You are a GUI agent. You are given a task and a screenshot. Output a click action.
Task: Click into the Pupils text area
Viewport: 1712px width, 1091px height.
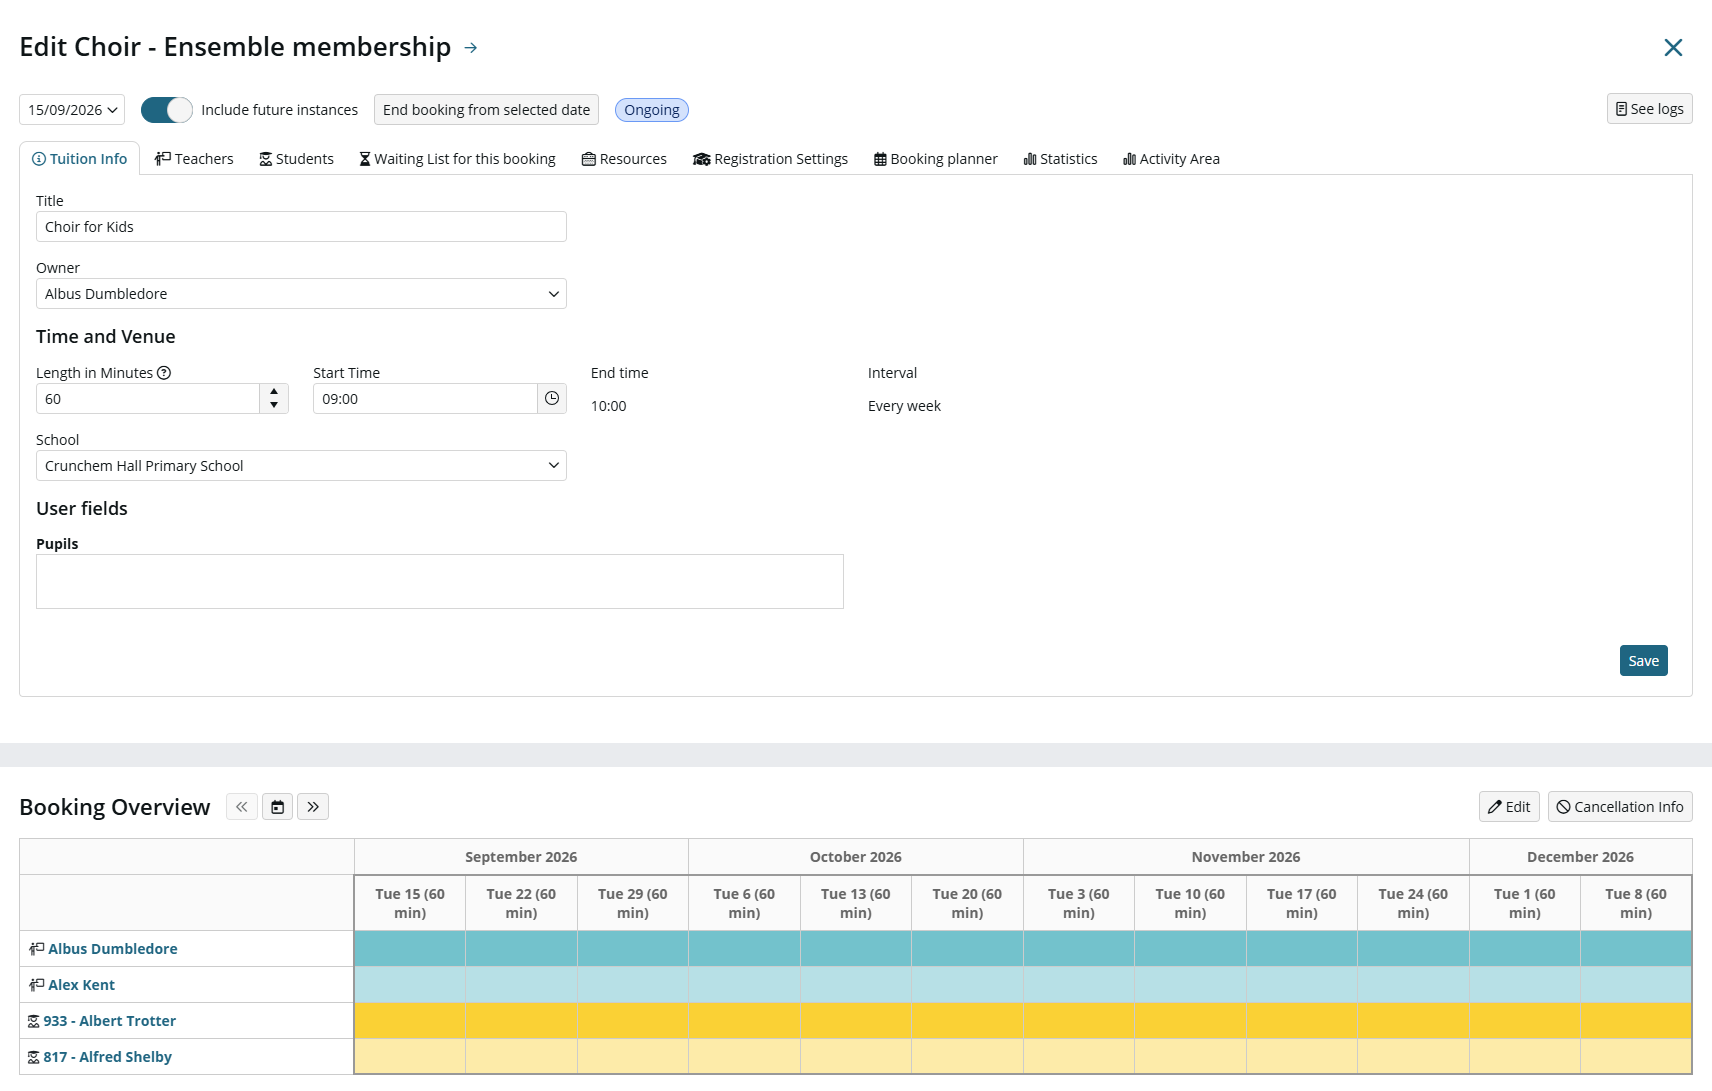(440, 582)
